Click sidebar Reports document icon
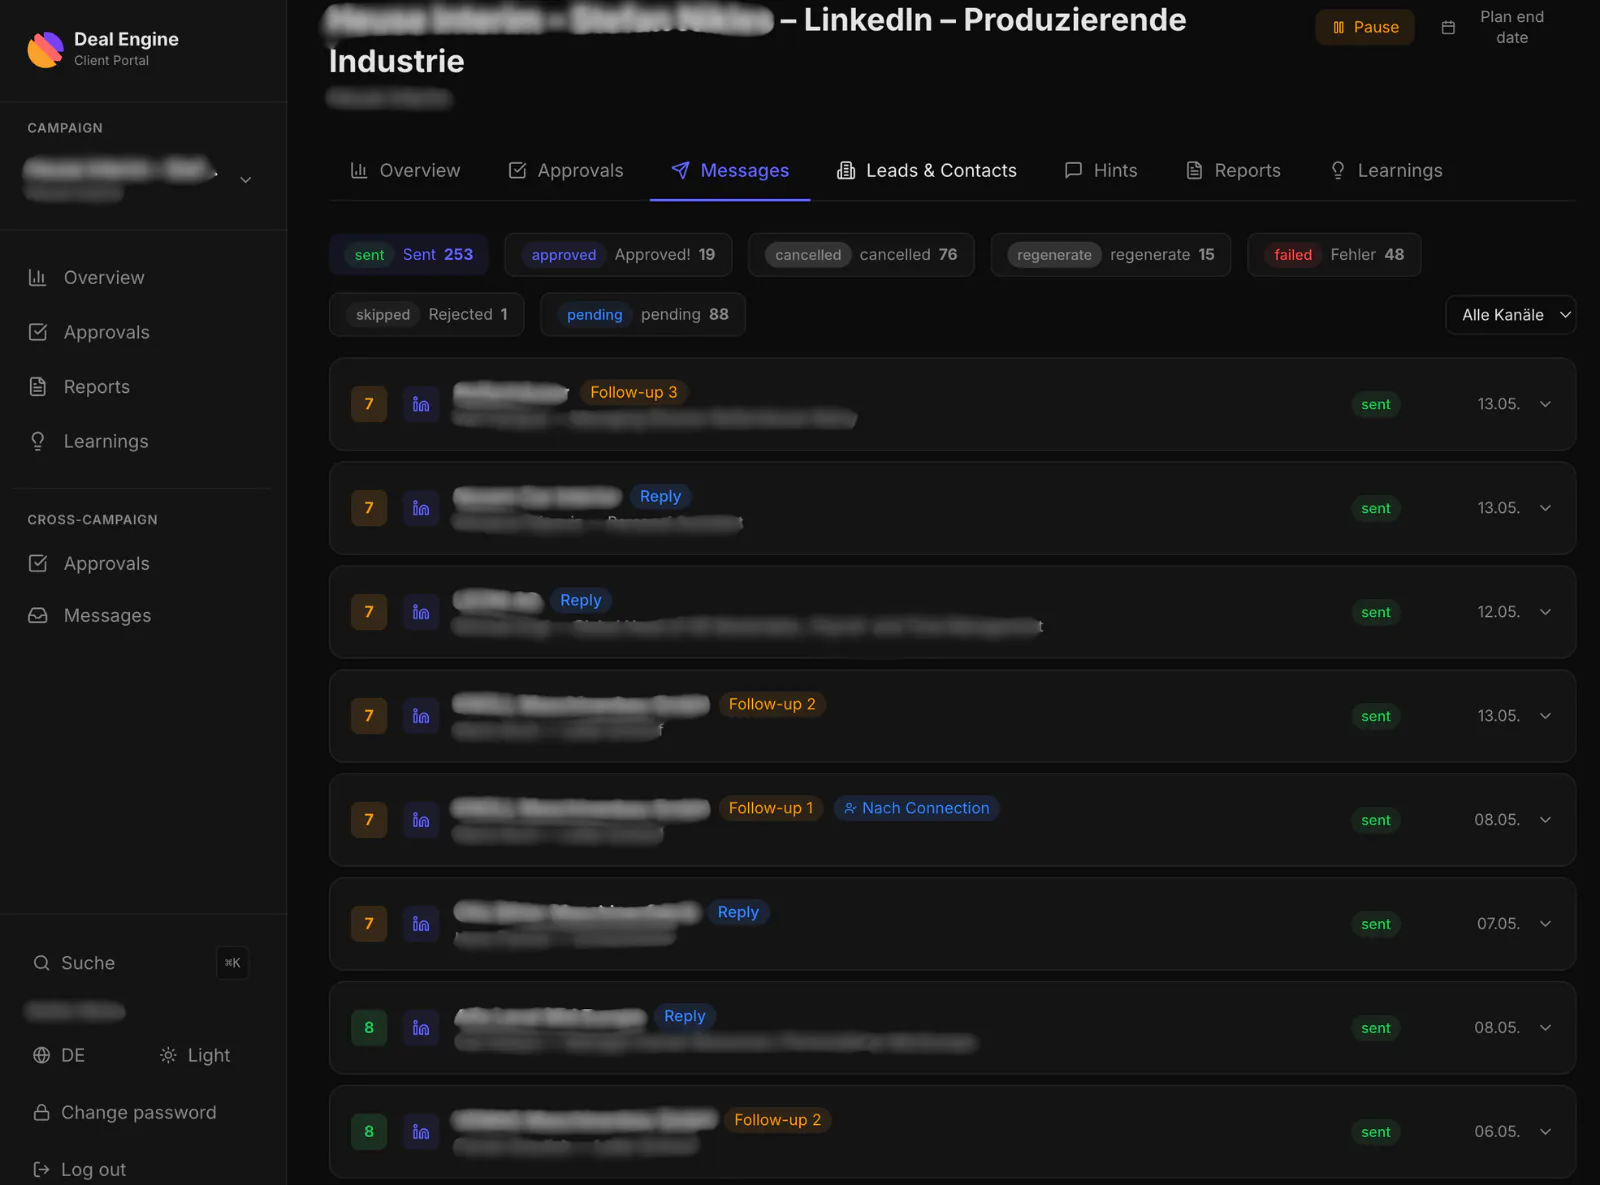 pos(37,386)
